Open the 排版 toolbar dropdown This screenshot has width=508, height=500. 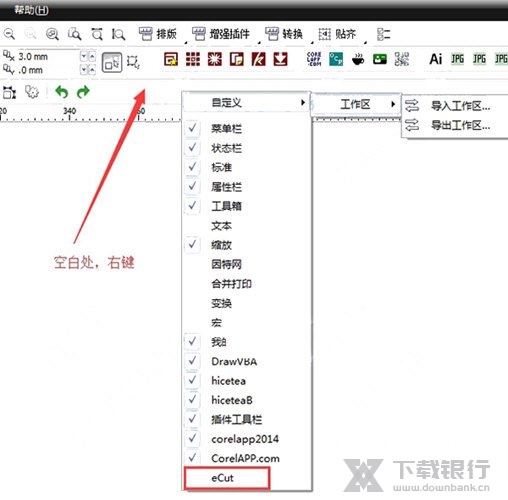click(x=158, y=34)
